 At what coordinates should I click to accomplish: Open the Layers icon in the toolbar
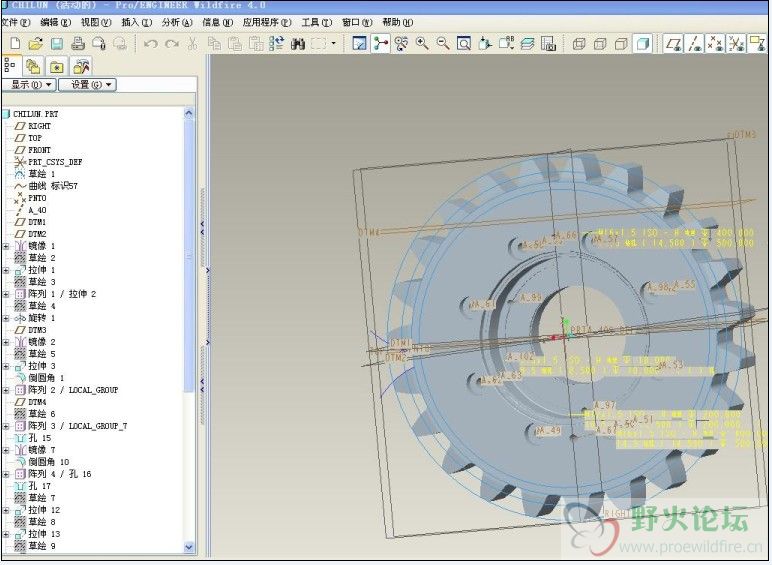coord(527,43)
